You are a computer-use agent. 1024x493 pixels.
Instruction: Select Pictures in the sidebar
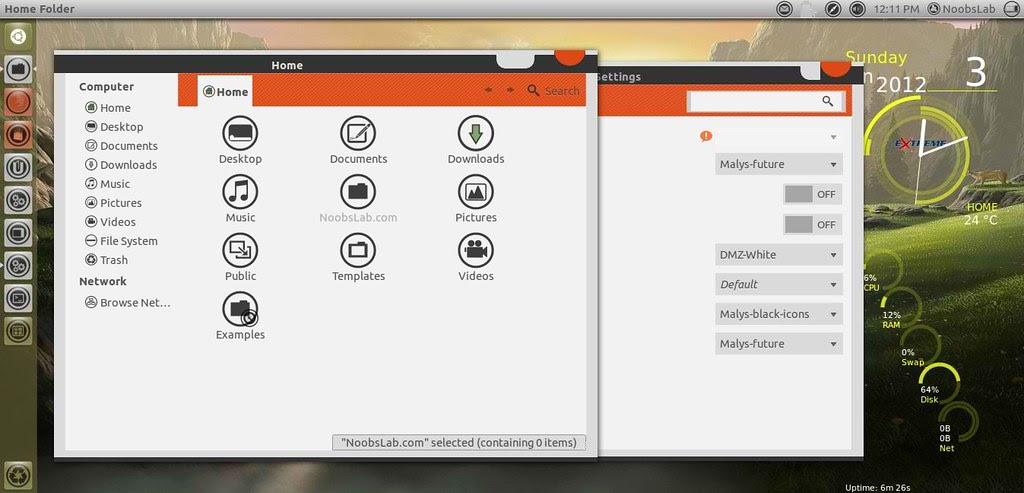pos(114,202)
